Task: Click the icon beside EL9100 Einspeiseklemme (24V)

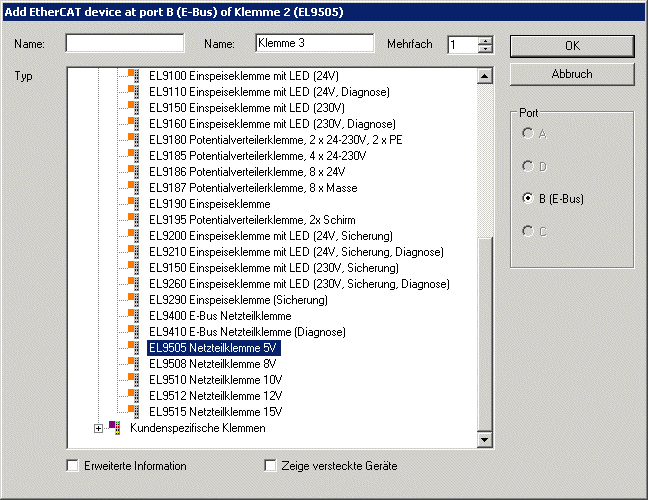Action: [133, 76]
